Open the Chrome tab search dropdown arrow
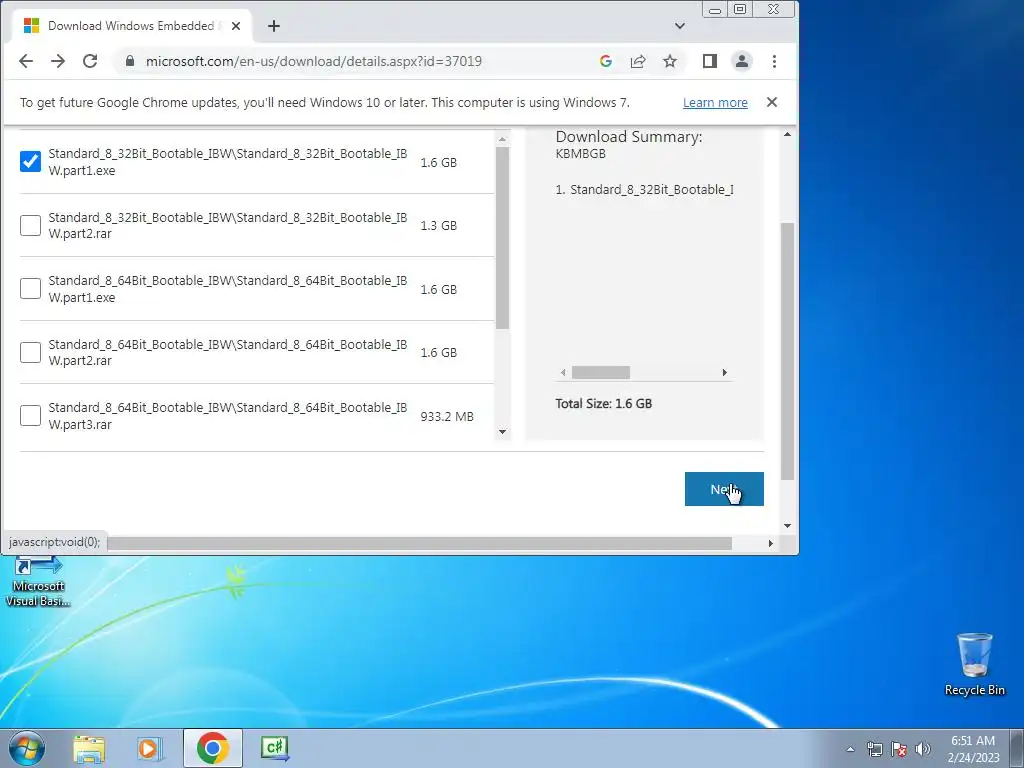The image size is (1024, 768). coord(680,26)
